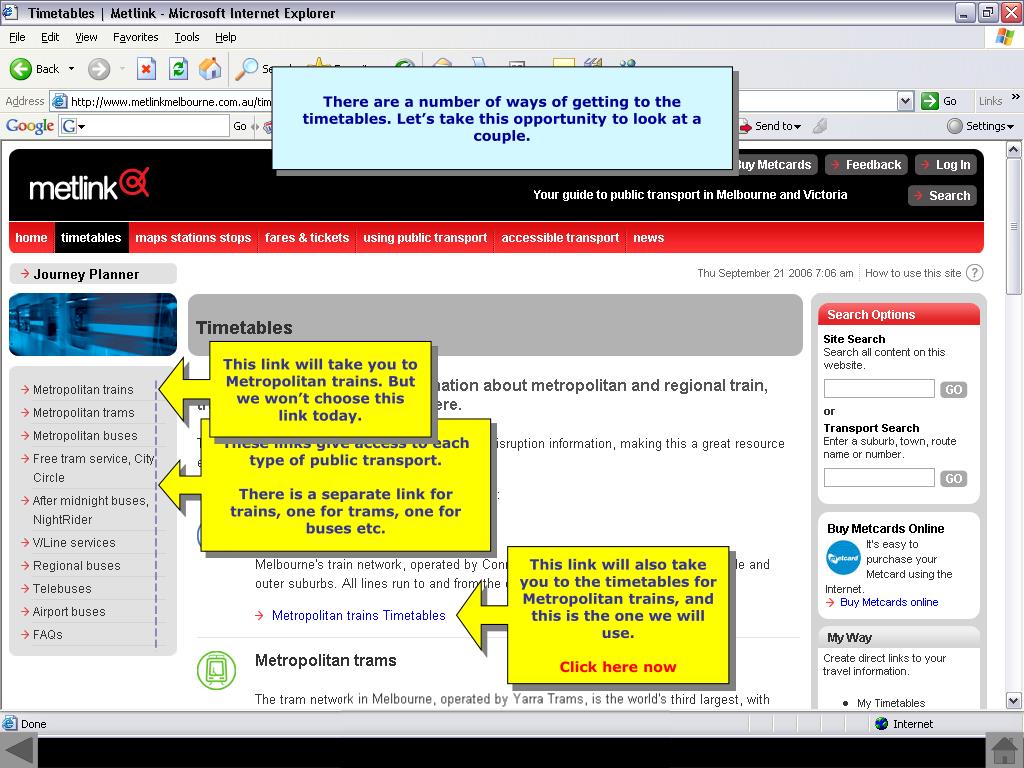Expand the Links toolbar chevron
This screenshot has height=768, width=1024.
click(1015, 97)
